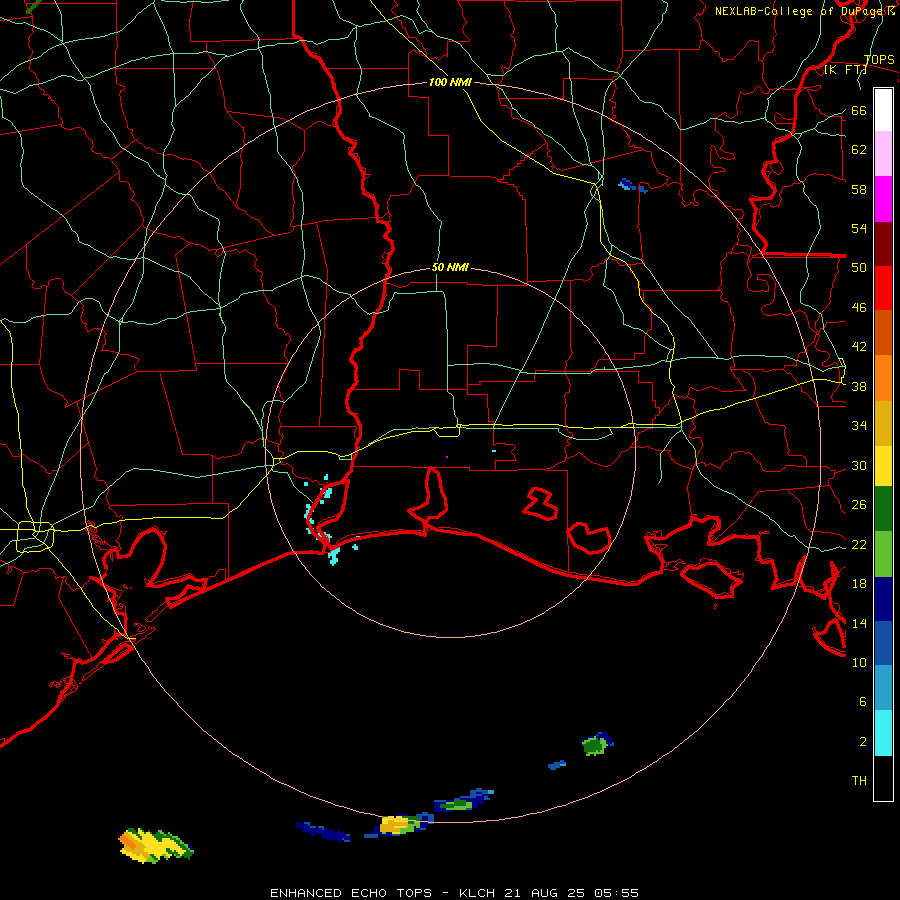
Task: Click the "18" legend value
Action: tap(859, 584)
